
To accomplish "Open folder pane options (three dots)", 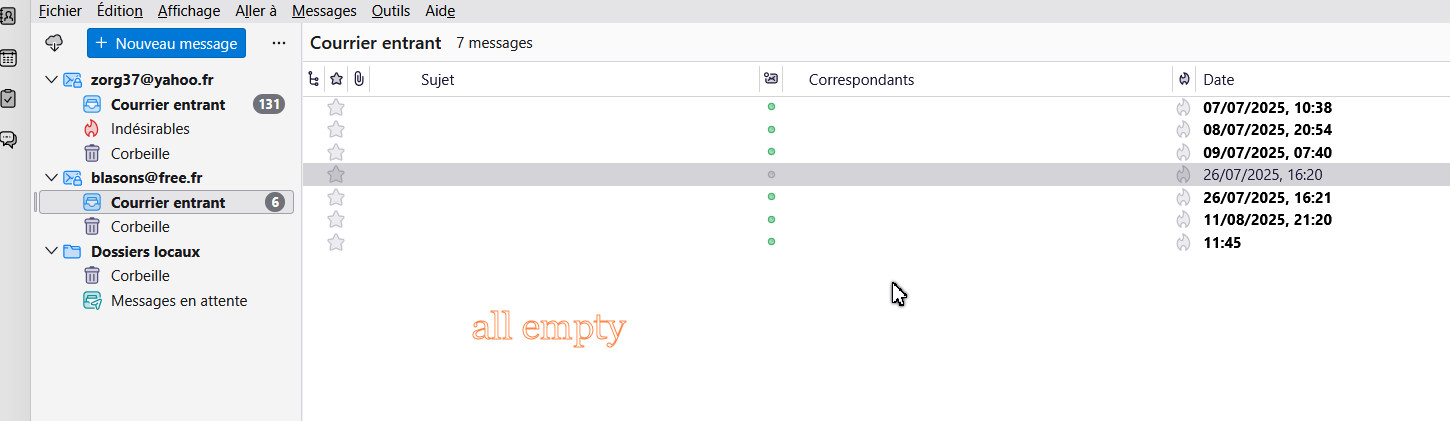I will (x=279, y=43).
